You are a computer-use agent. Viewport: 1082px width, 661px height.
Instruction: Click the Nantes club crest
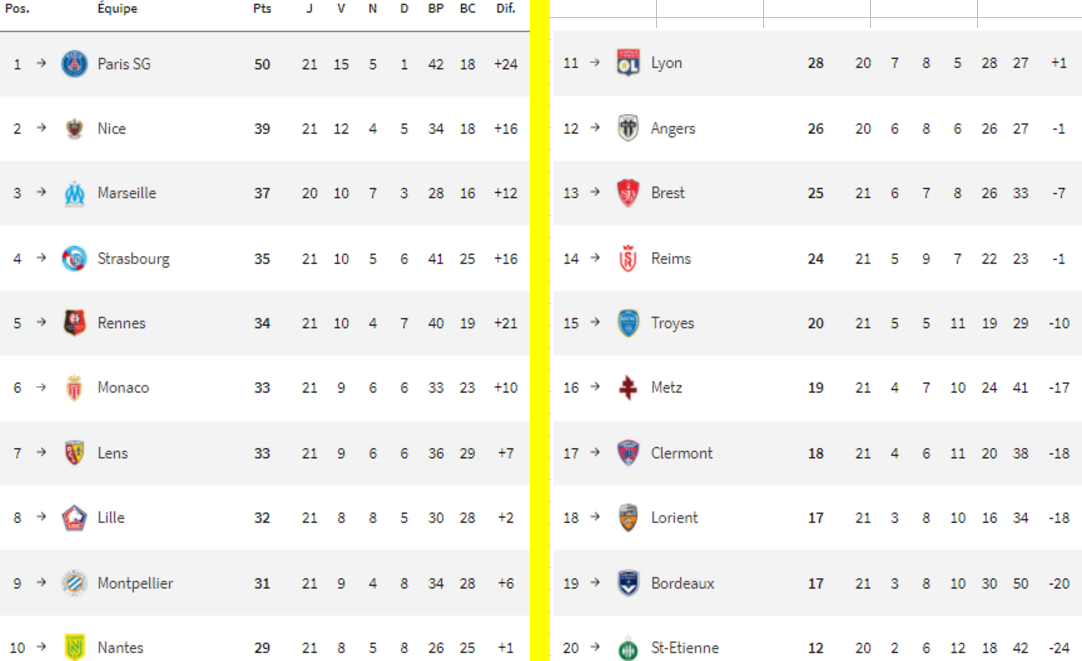pos(74,648)
